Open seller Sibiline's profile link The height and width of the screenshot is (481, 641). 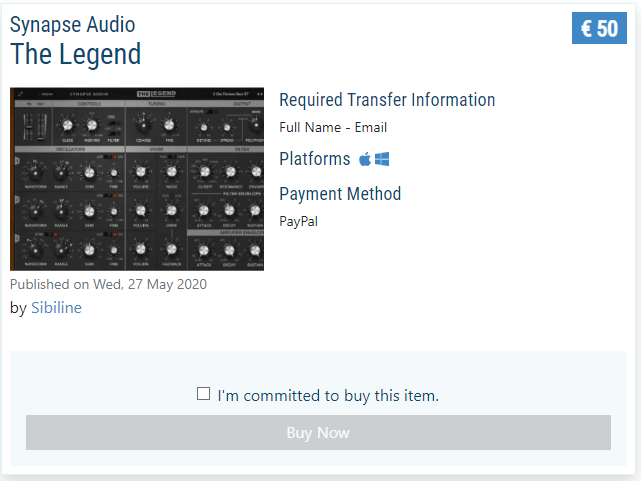(x=56, y=308)
